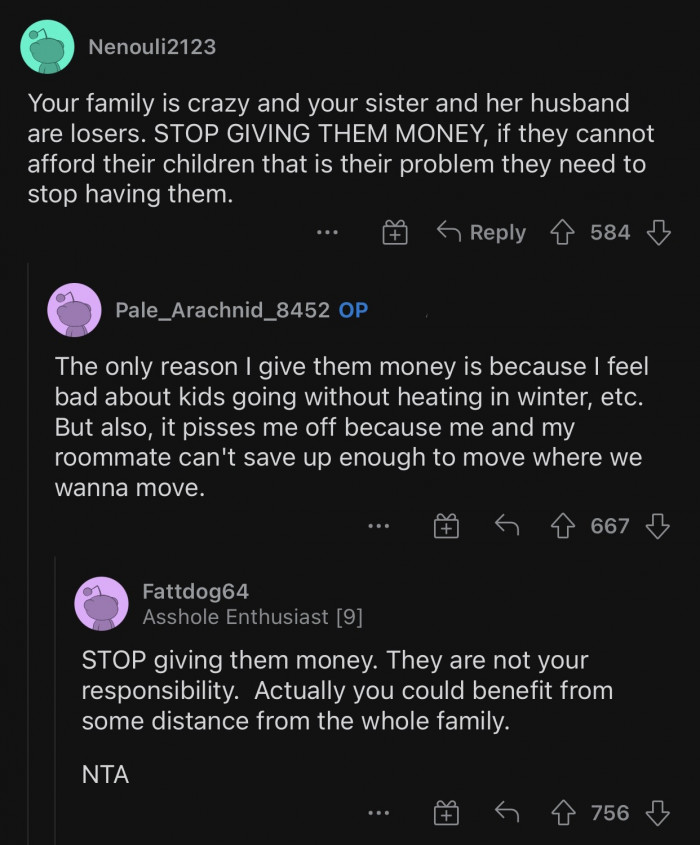Click the downvote arrow on Pale_Arachnid_8452's comment
Viewport: 700px width, 845px height.
tap(659, 525)
